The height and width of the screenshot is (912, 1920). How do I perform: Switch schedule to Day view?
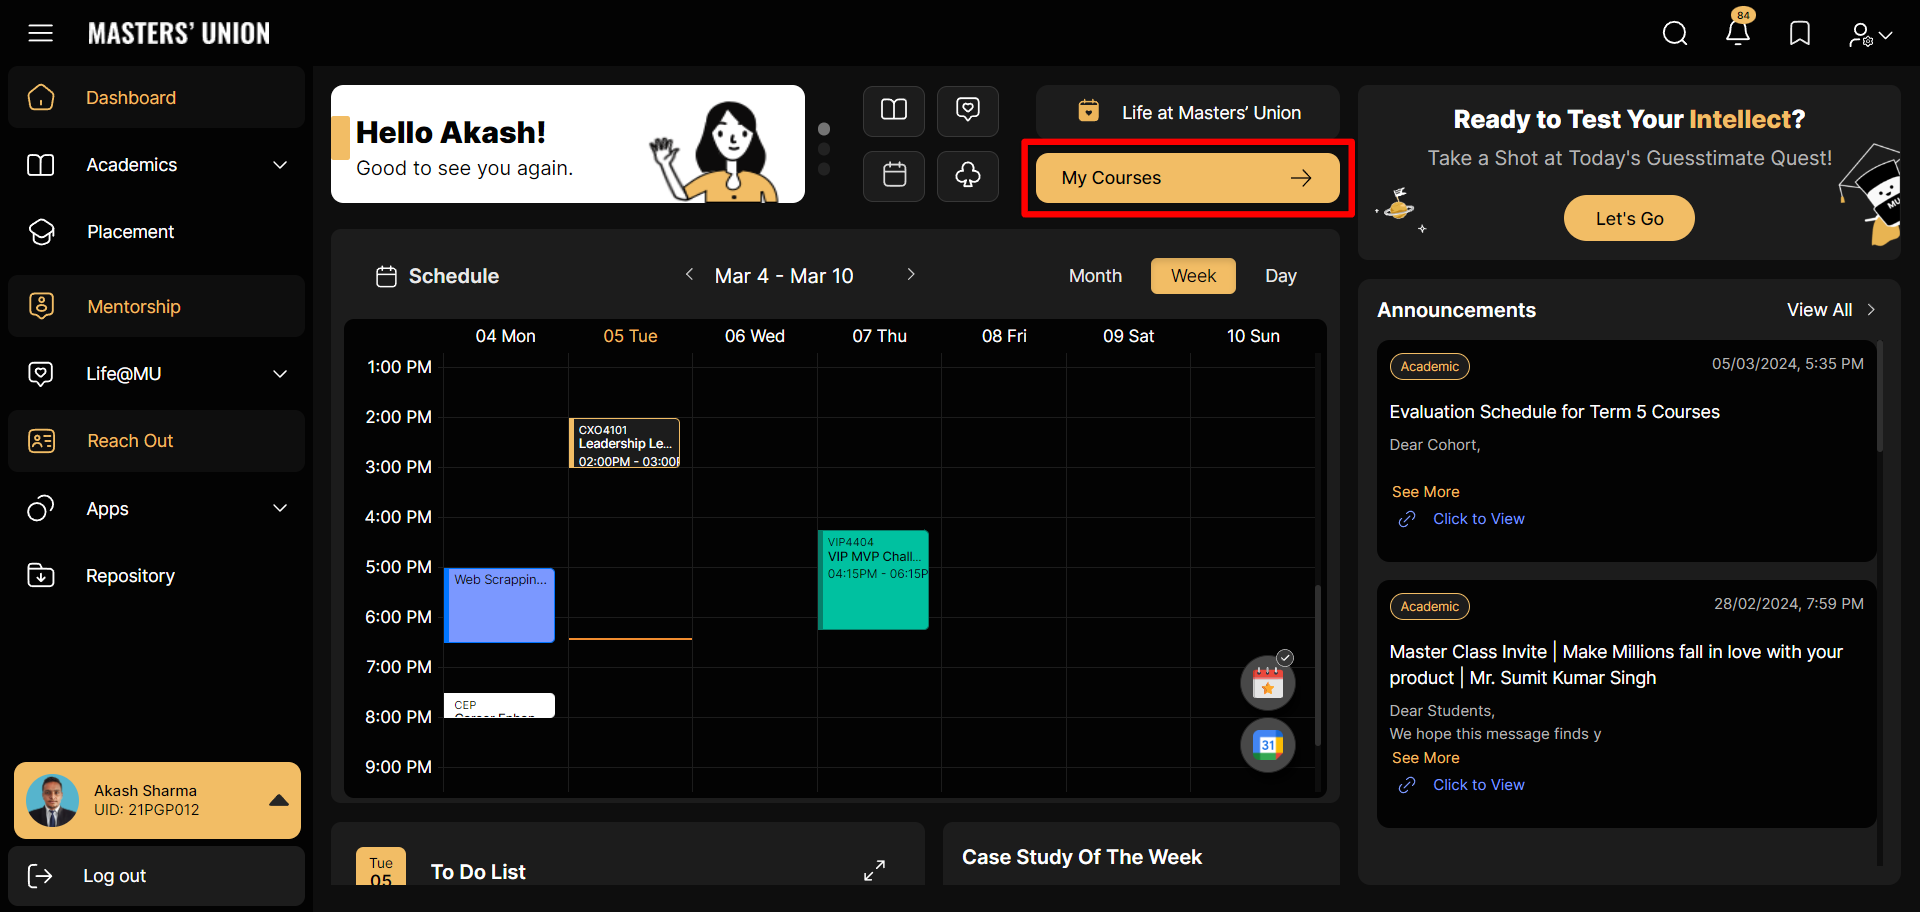[1280, 276]
